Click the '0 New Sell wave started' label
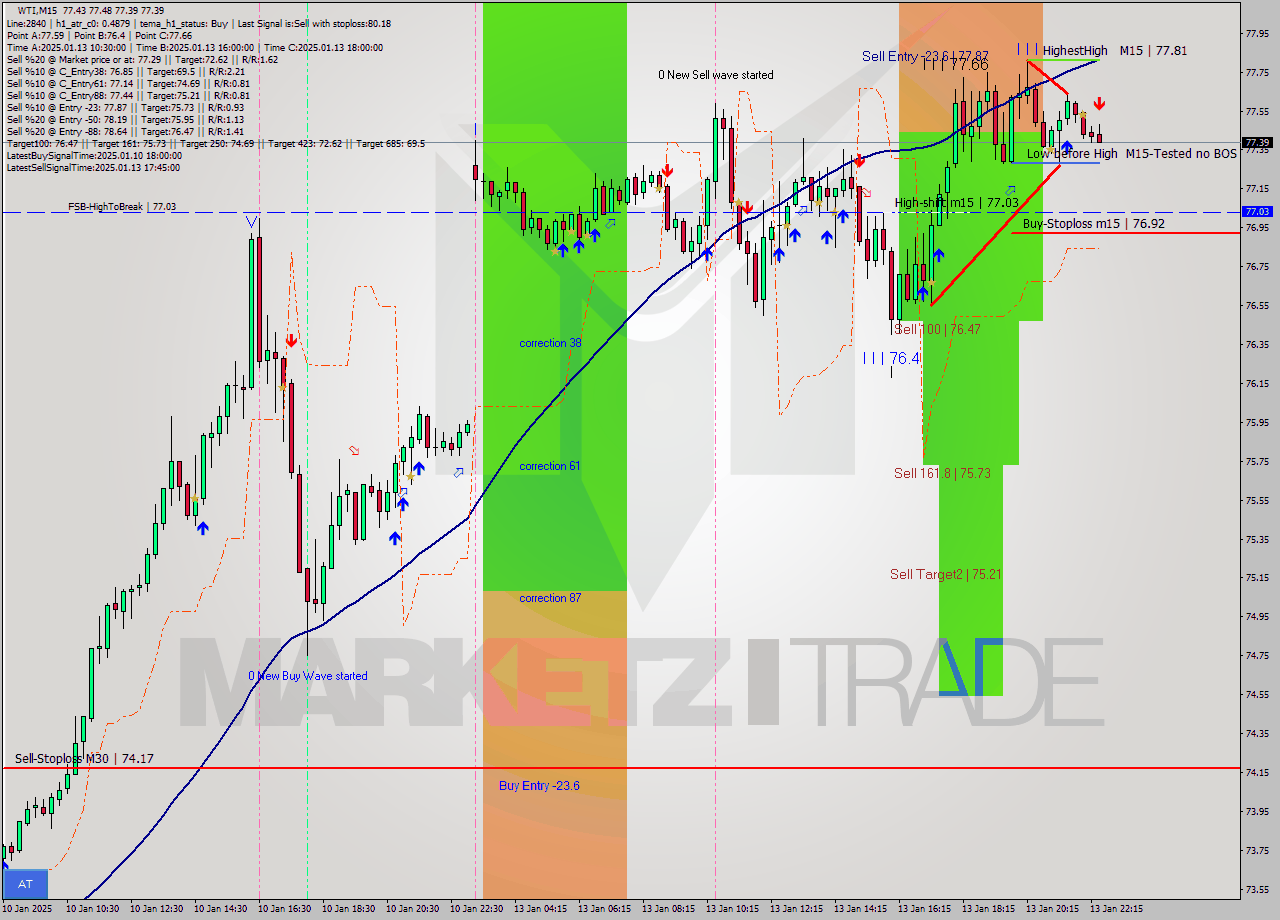The image size is (1280, 920). tap(715, 75)
